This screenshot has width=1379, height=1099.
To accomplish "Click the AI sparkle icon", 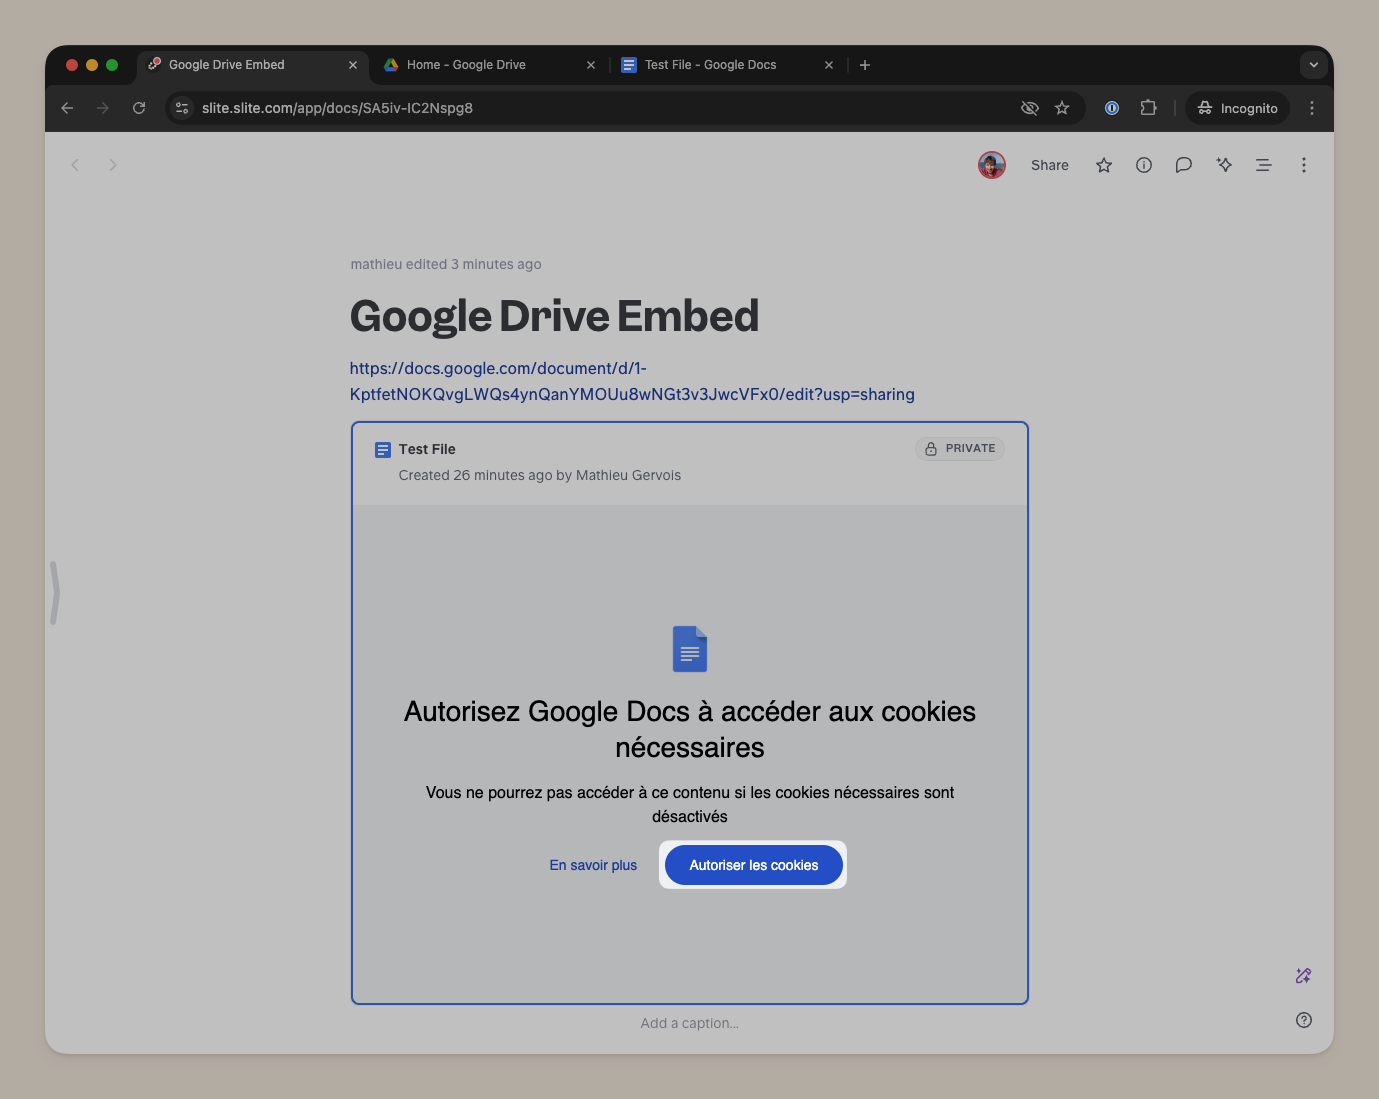I will [1224, 165].
